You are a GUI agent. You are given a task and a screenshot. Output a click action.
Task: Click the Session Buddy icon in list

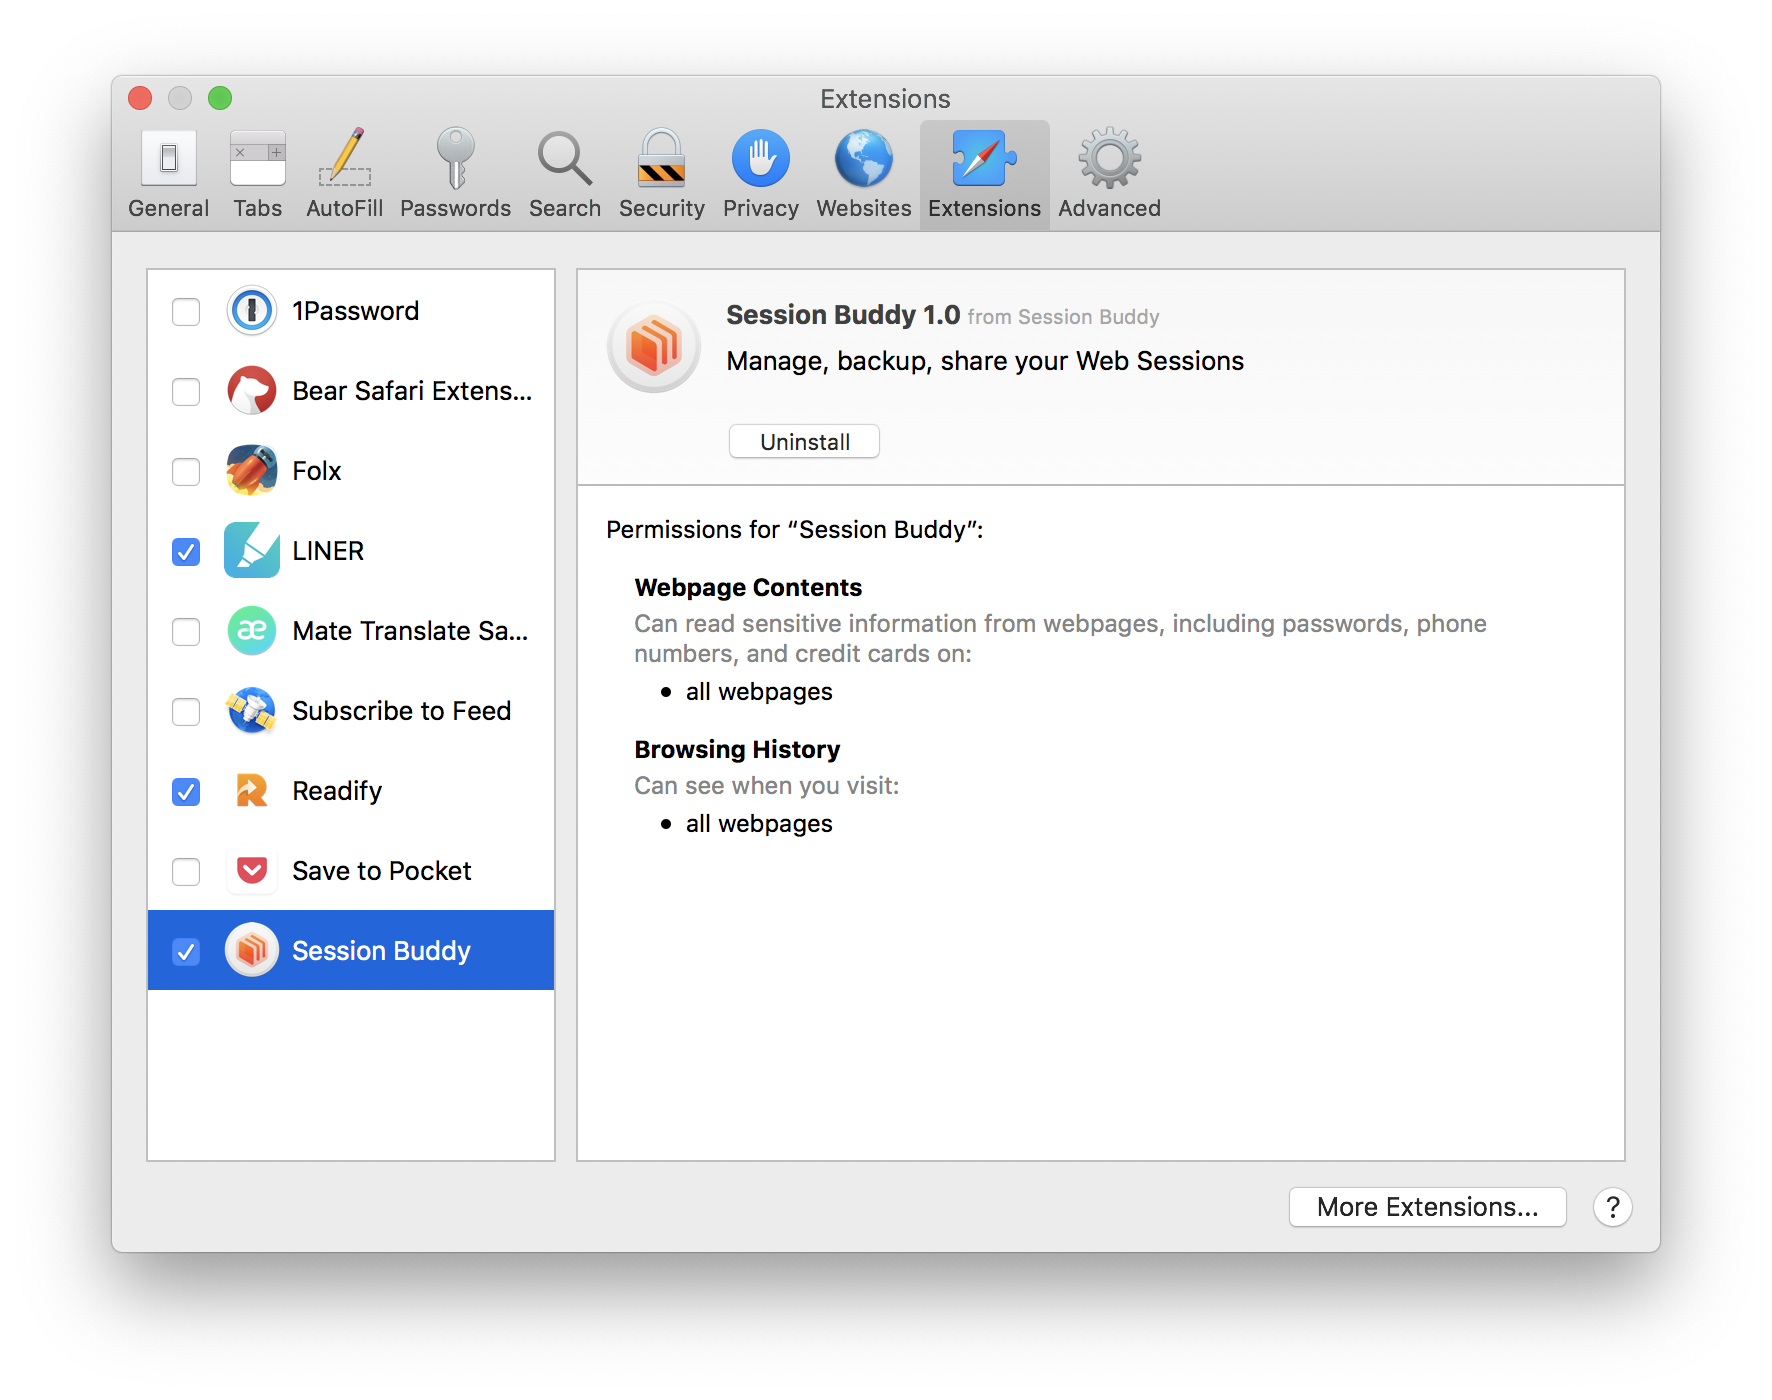click(x=252, y=950)
